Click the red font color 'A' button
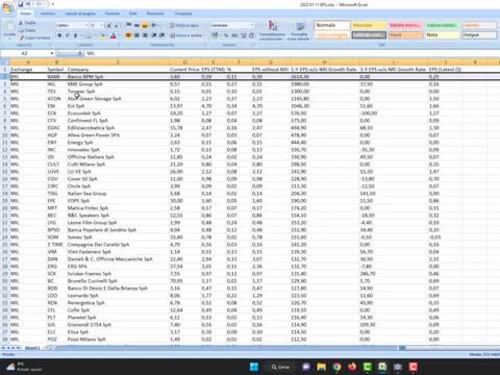500x375 pixels. [x=113, y=35]
